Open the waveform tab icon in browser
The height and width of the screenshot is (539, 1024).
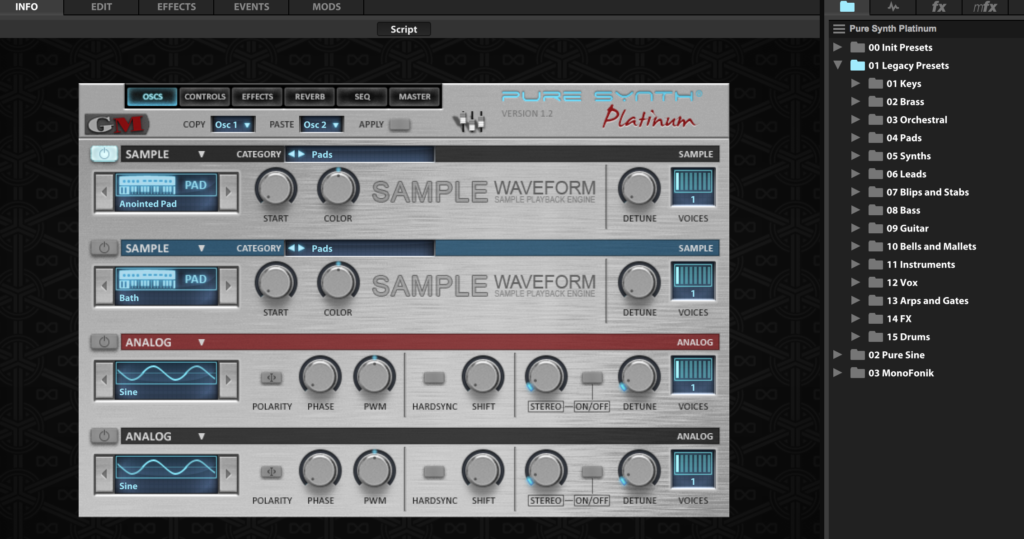coord(893,7)
